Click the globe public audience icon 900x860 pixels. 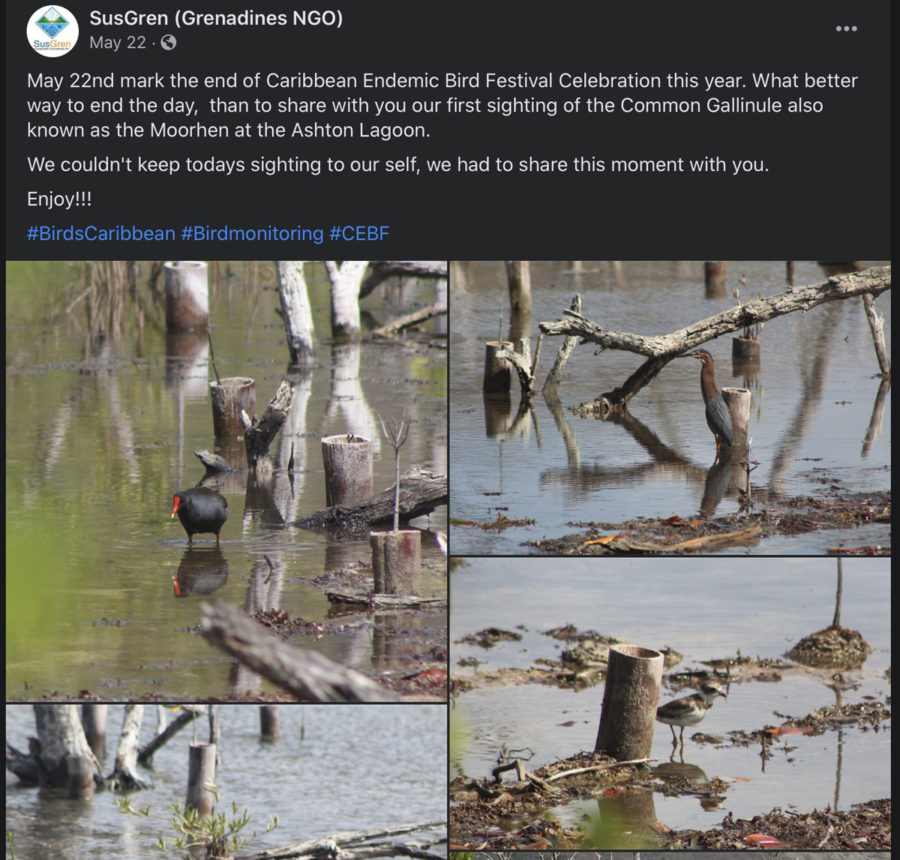[x=168, y=42]
